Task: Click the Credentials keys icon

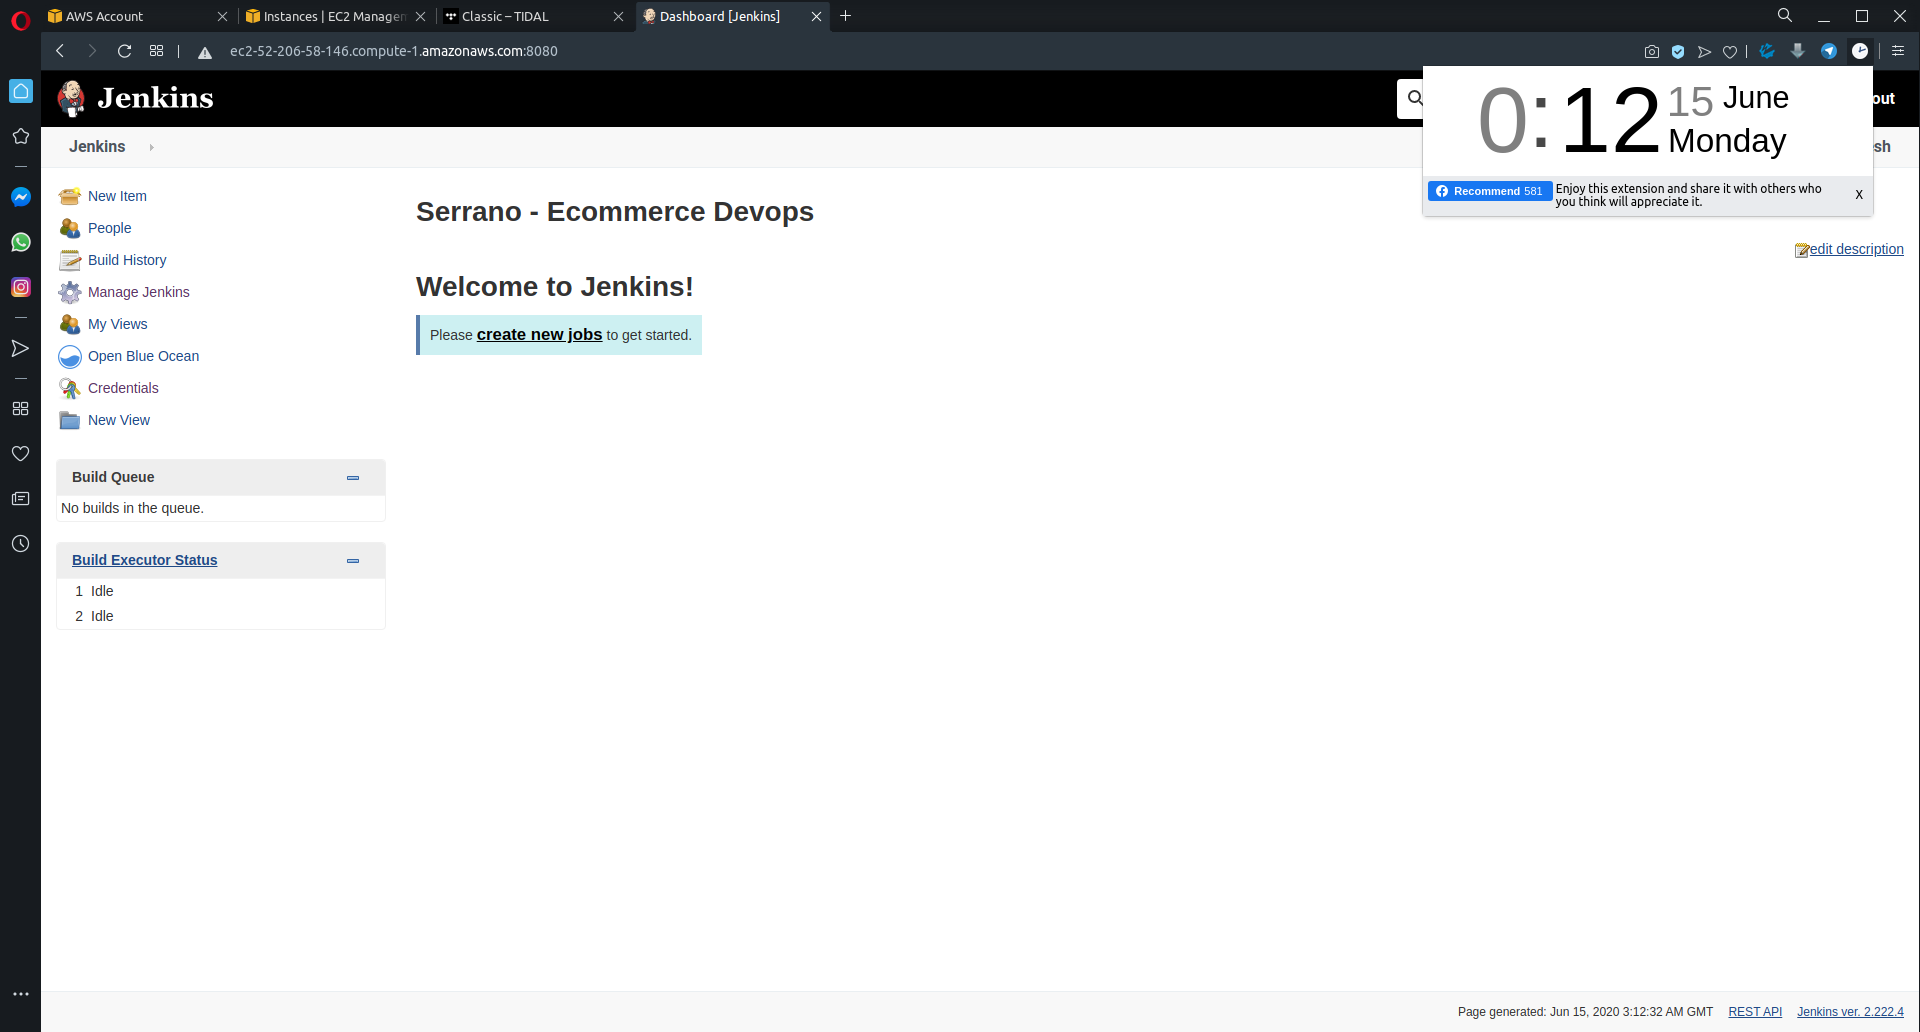Action: 70,388
